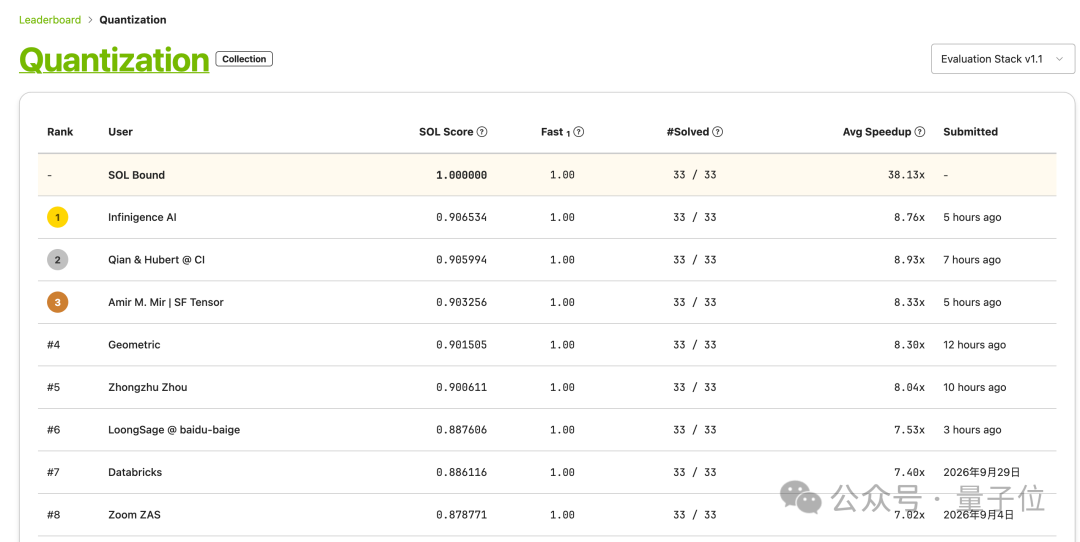The height and width of the screenshot is (542, 1080).
Task: Click the User column header
Action: (121, 132)
